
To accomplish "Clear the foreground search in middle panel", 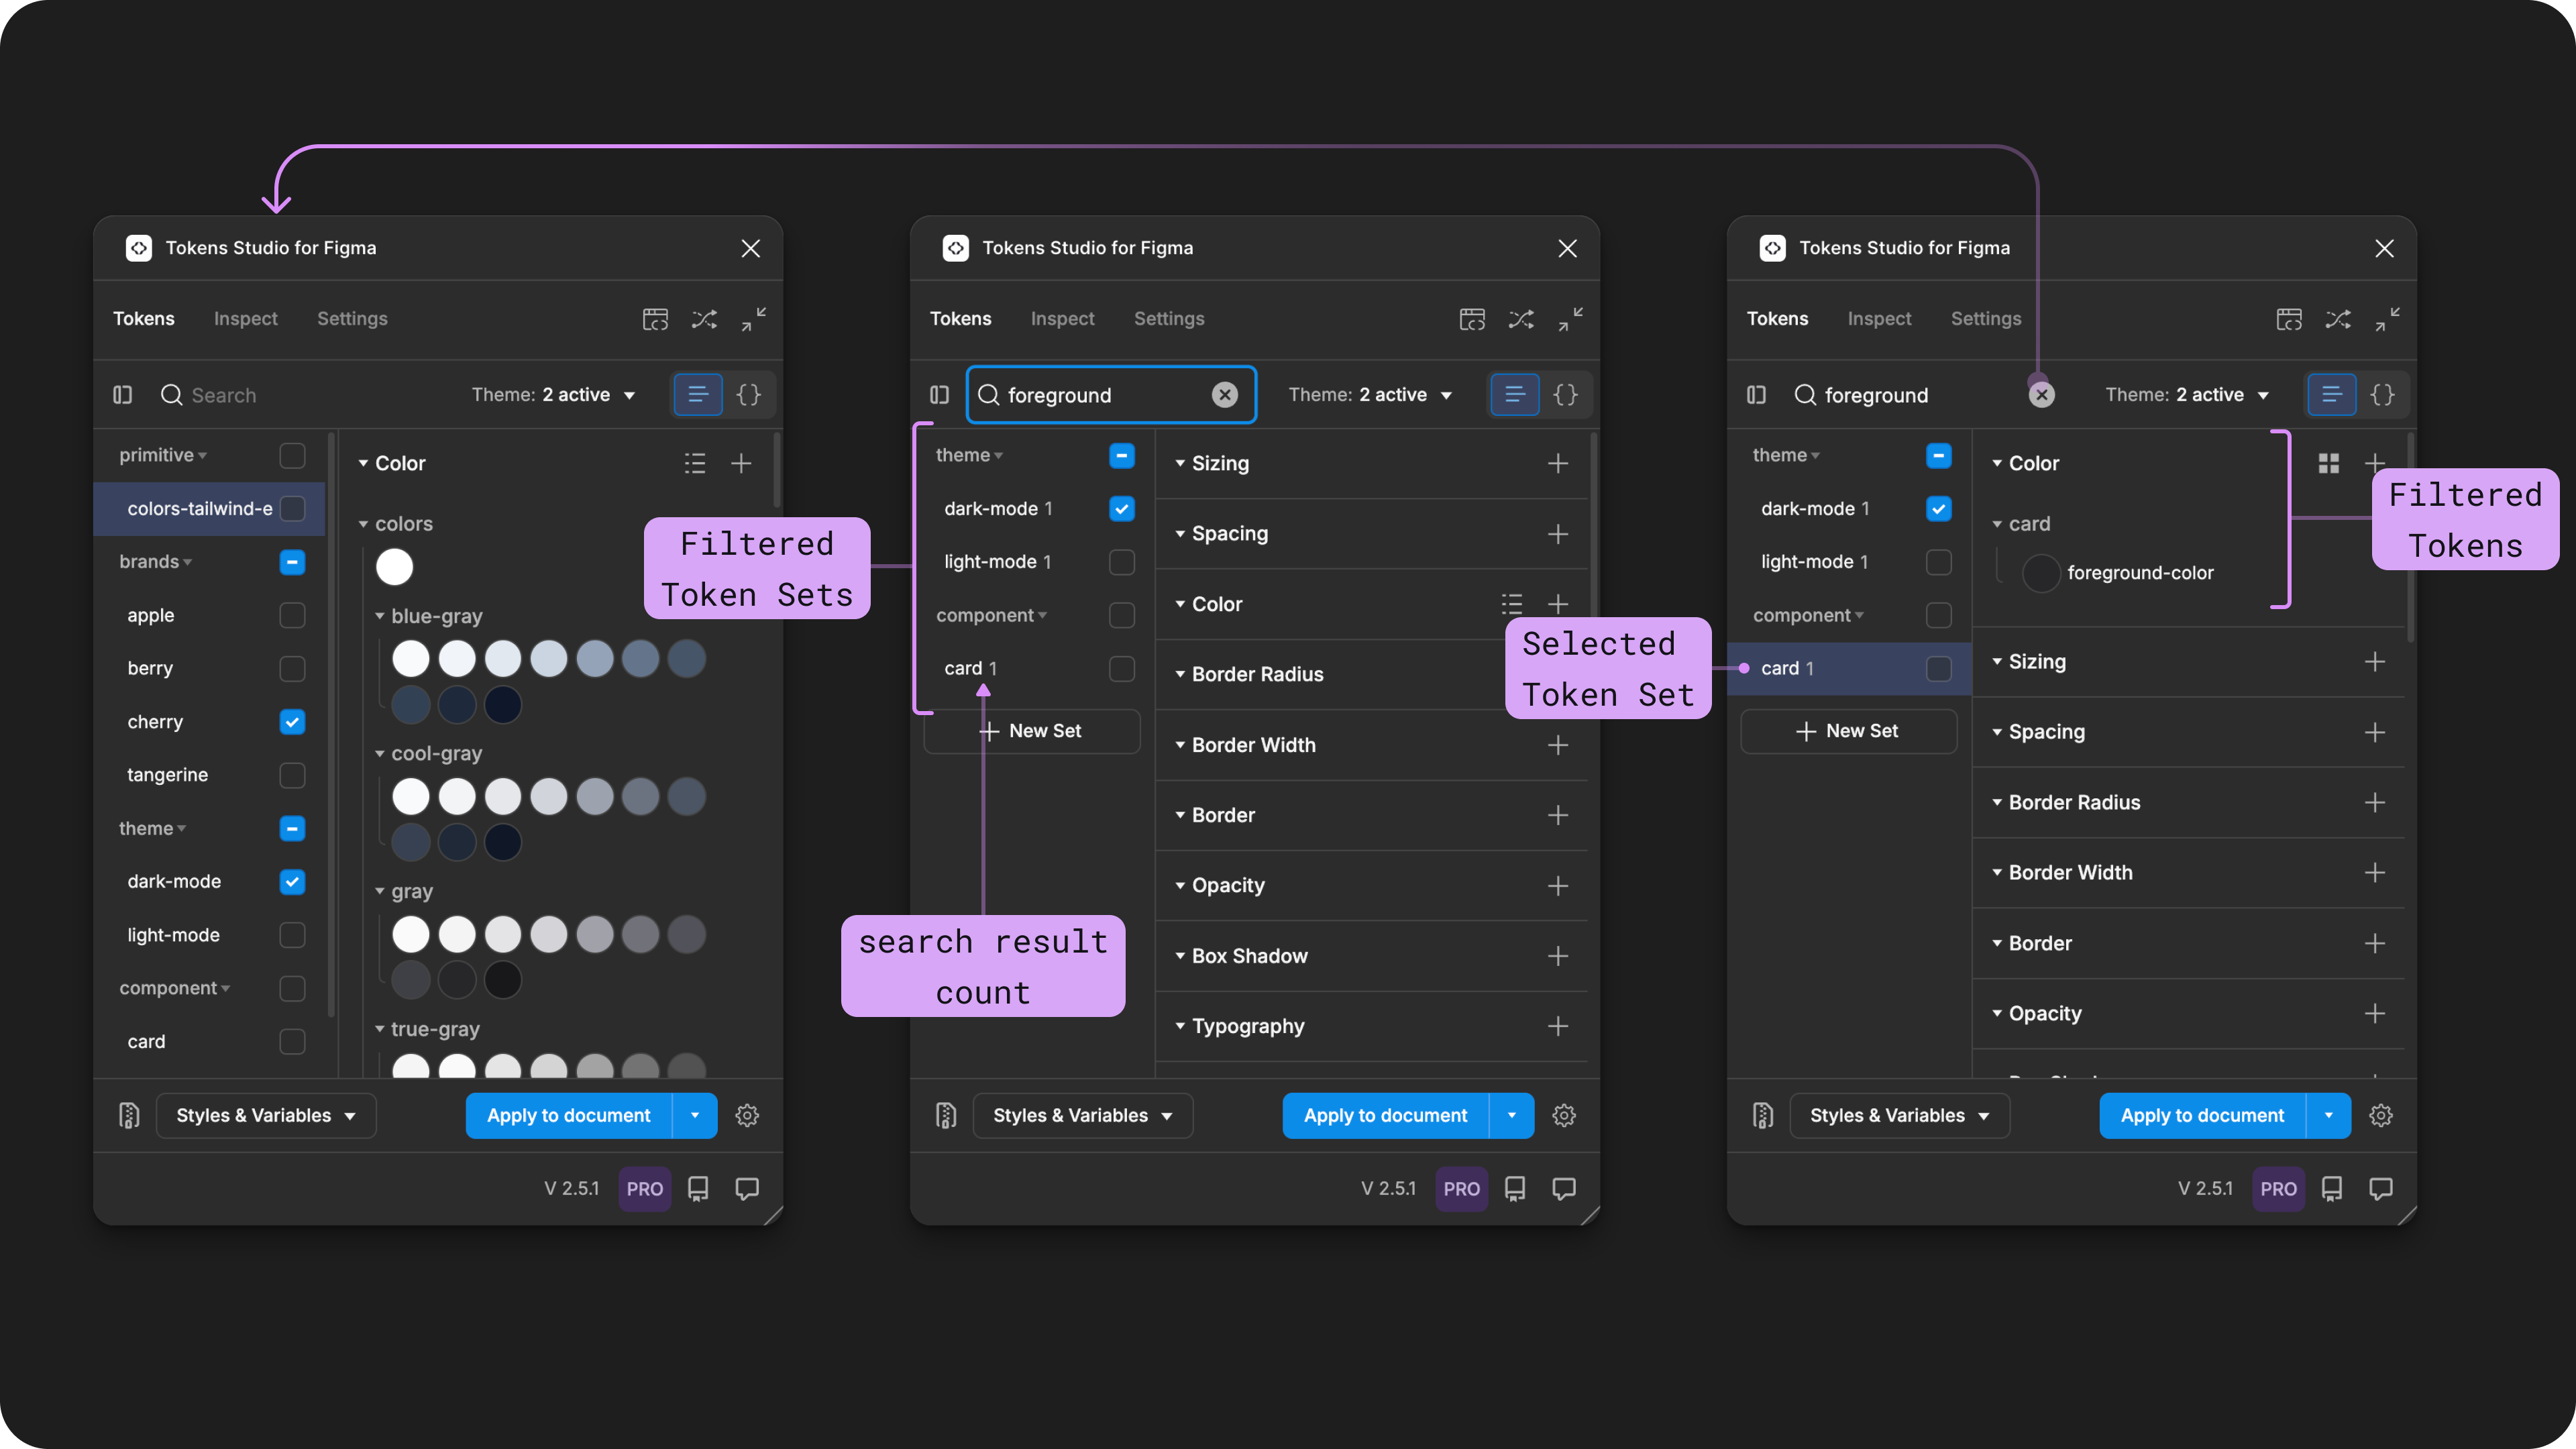I will (1224, 395).
